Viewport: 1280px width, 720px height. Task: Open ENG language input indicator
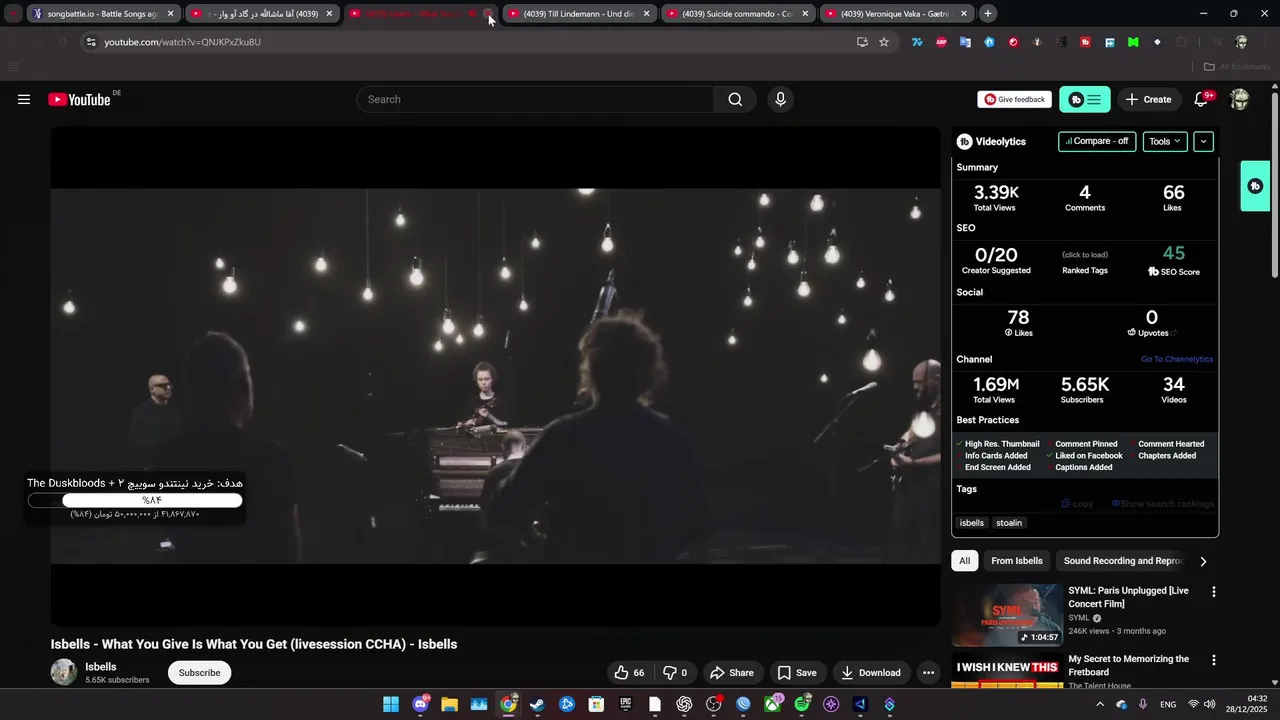tap(1168, 704)
